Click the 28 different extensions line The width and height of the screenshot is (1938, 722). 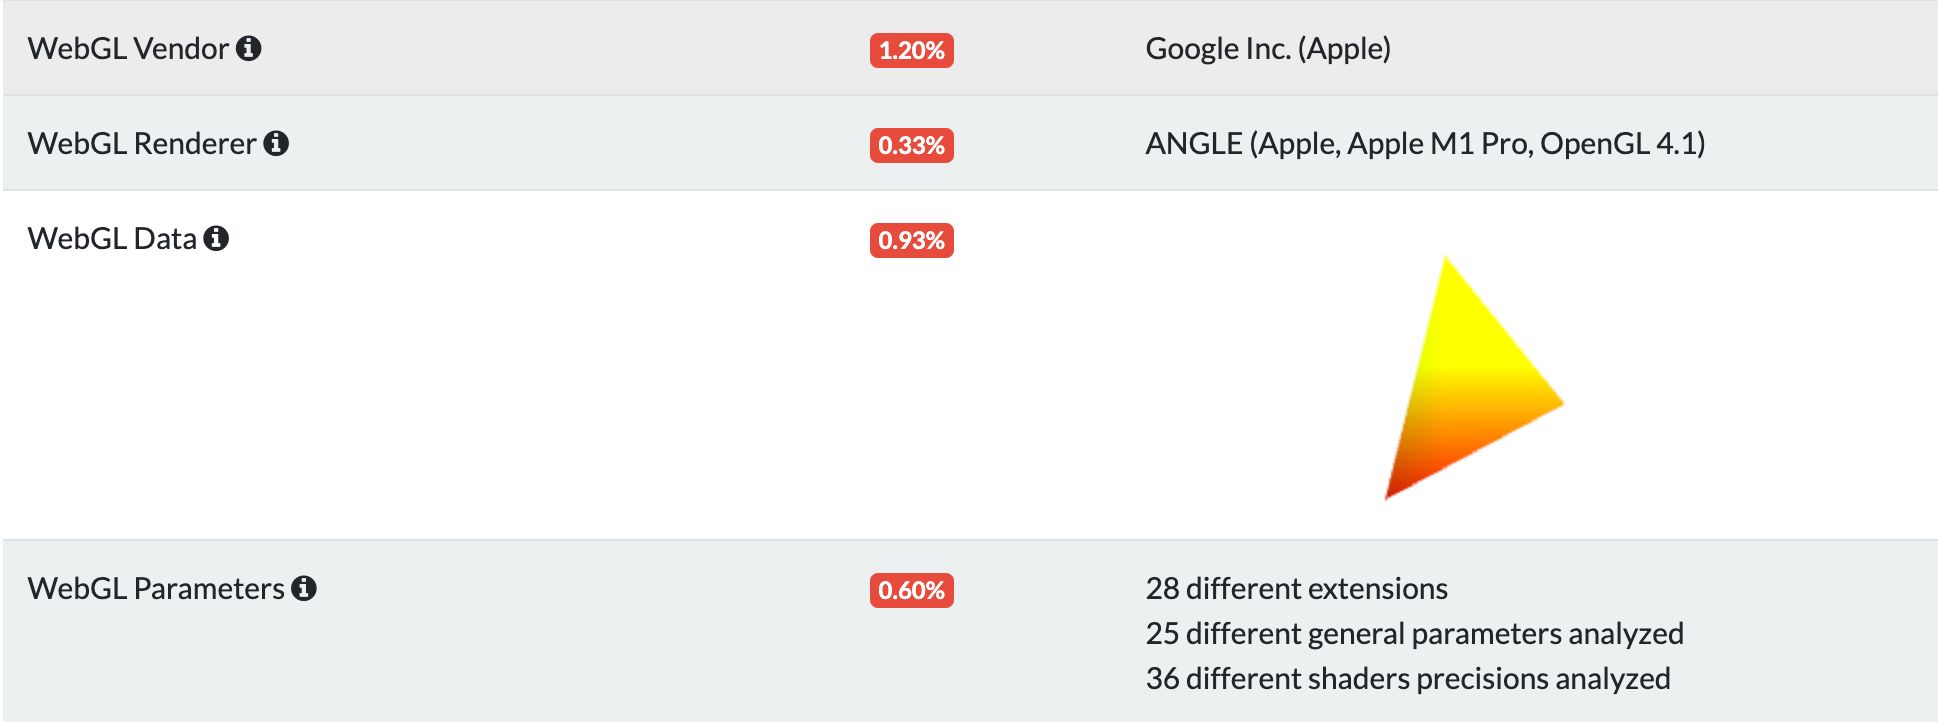[1296, 588]
